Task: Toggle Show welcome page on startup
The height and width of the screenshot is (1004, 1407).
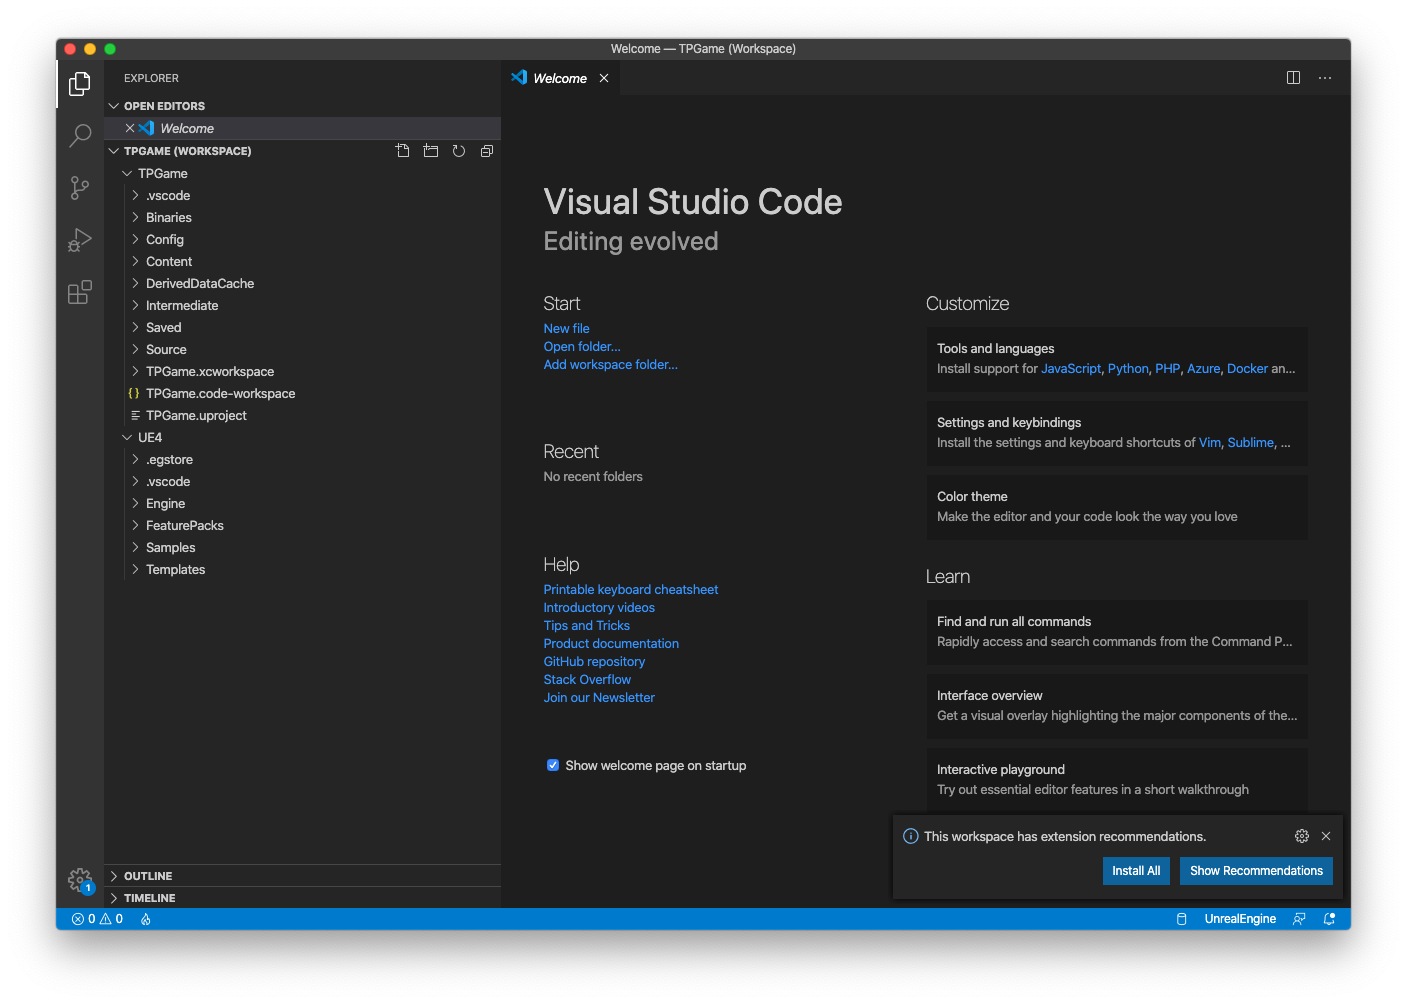Action: click(x=553, y=765)
